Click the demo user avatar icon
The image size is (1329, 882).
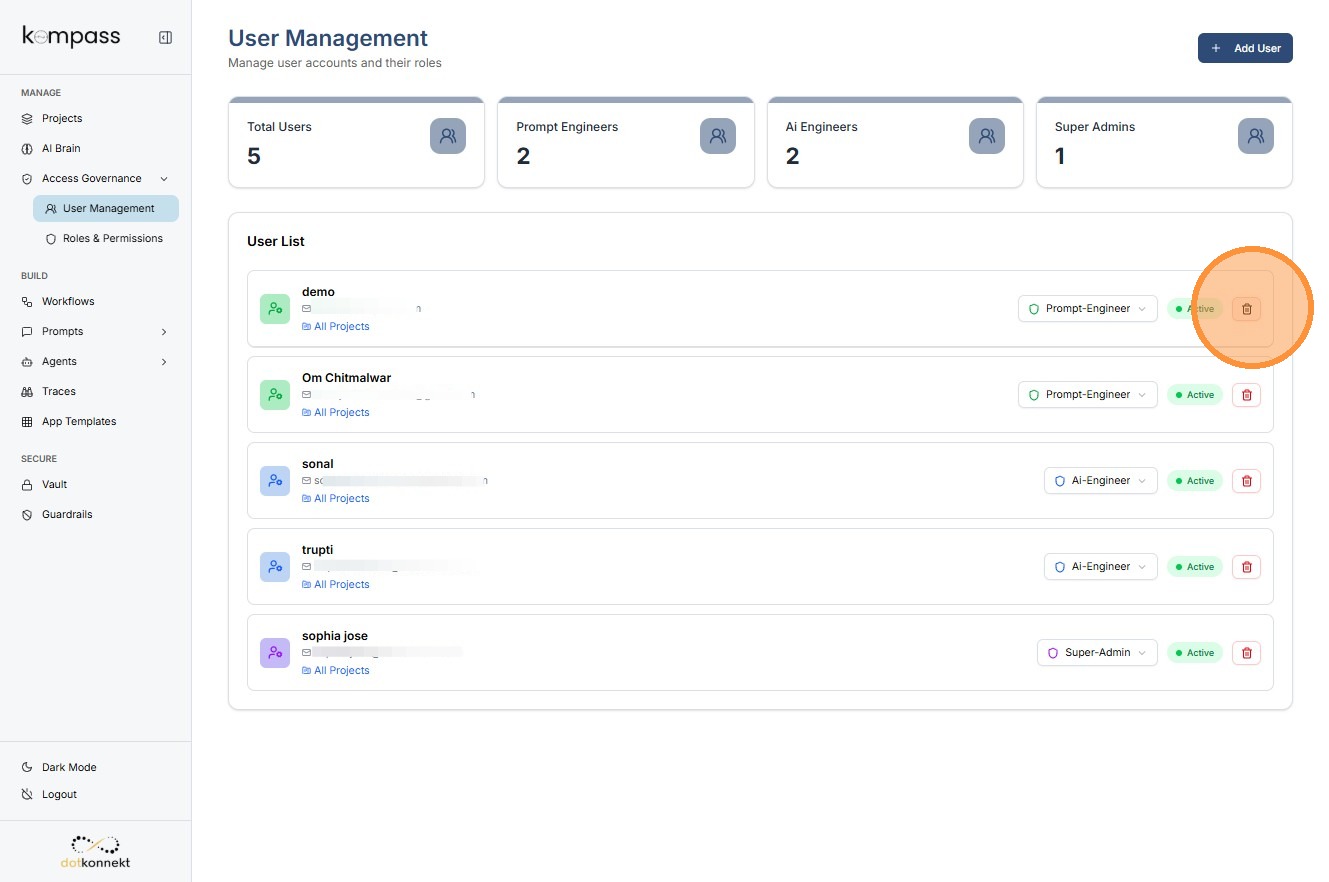tap(275, 309)
